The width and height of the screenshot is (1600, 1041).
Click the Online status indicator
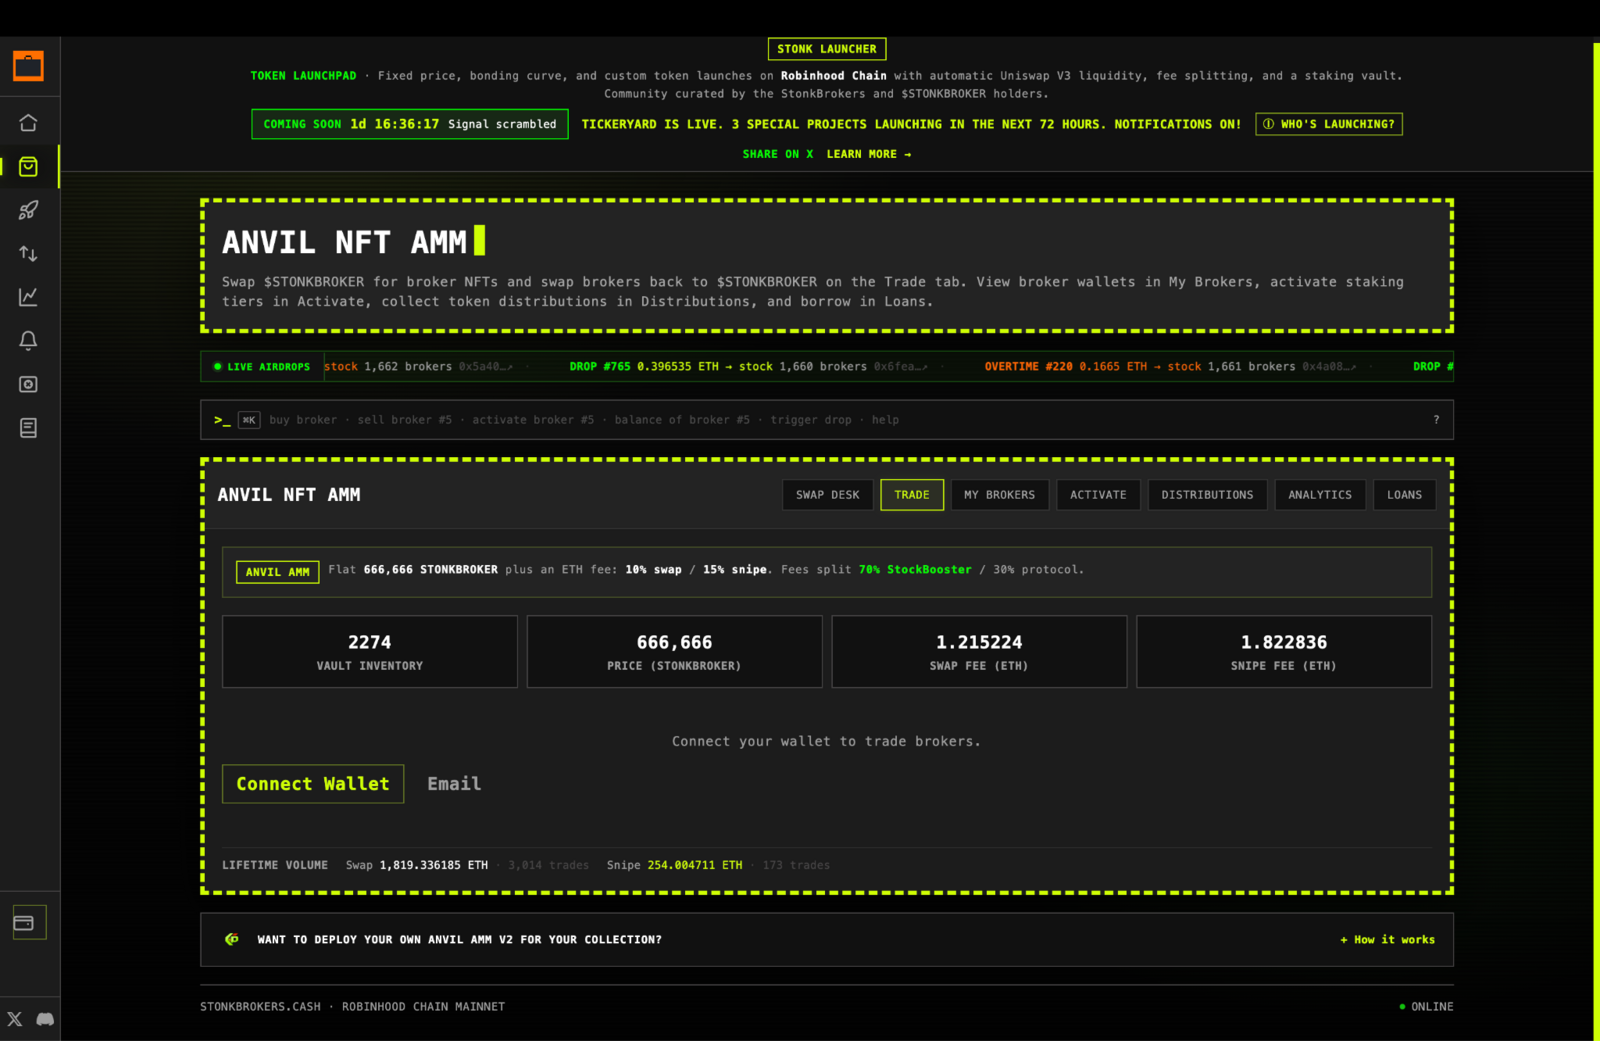[x=1426, y=1007]
